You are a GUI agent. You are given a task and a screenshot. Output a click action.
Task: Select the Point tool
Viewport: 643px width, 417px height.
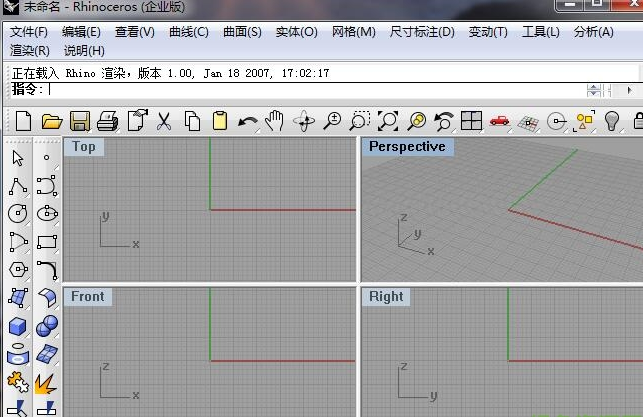pos(46,157)
